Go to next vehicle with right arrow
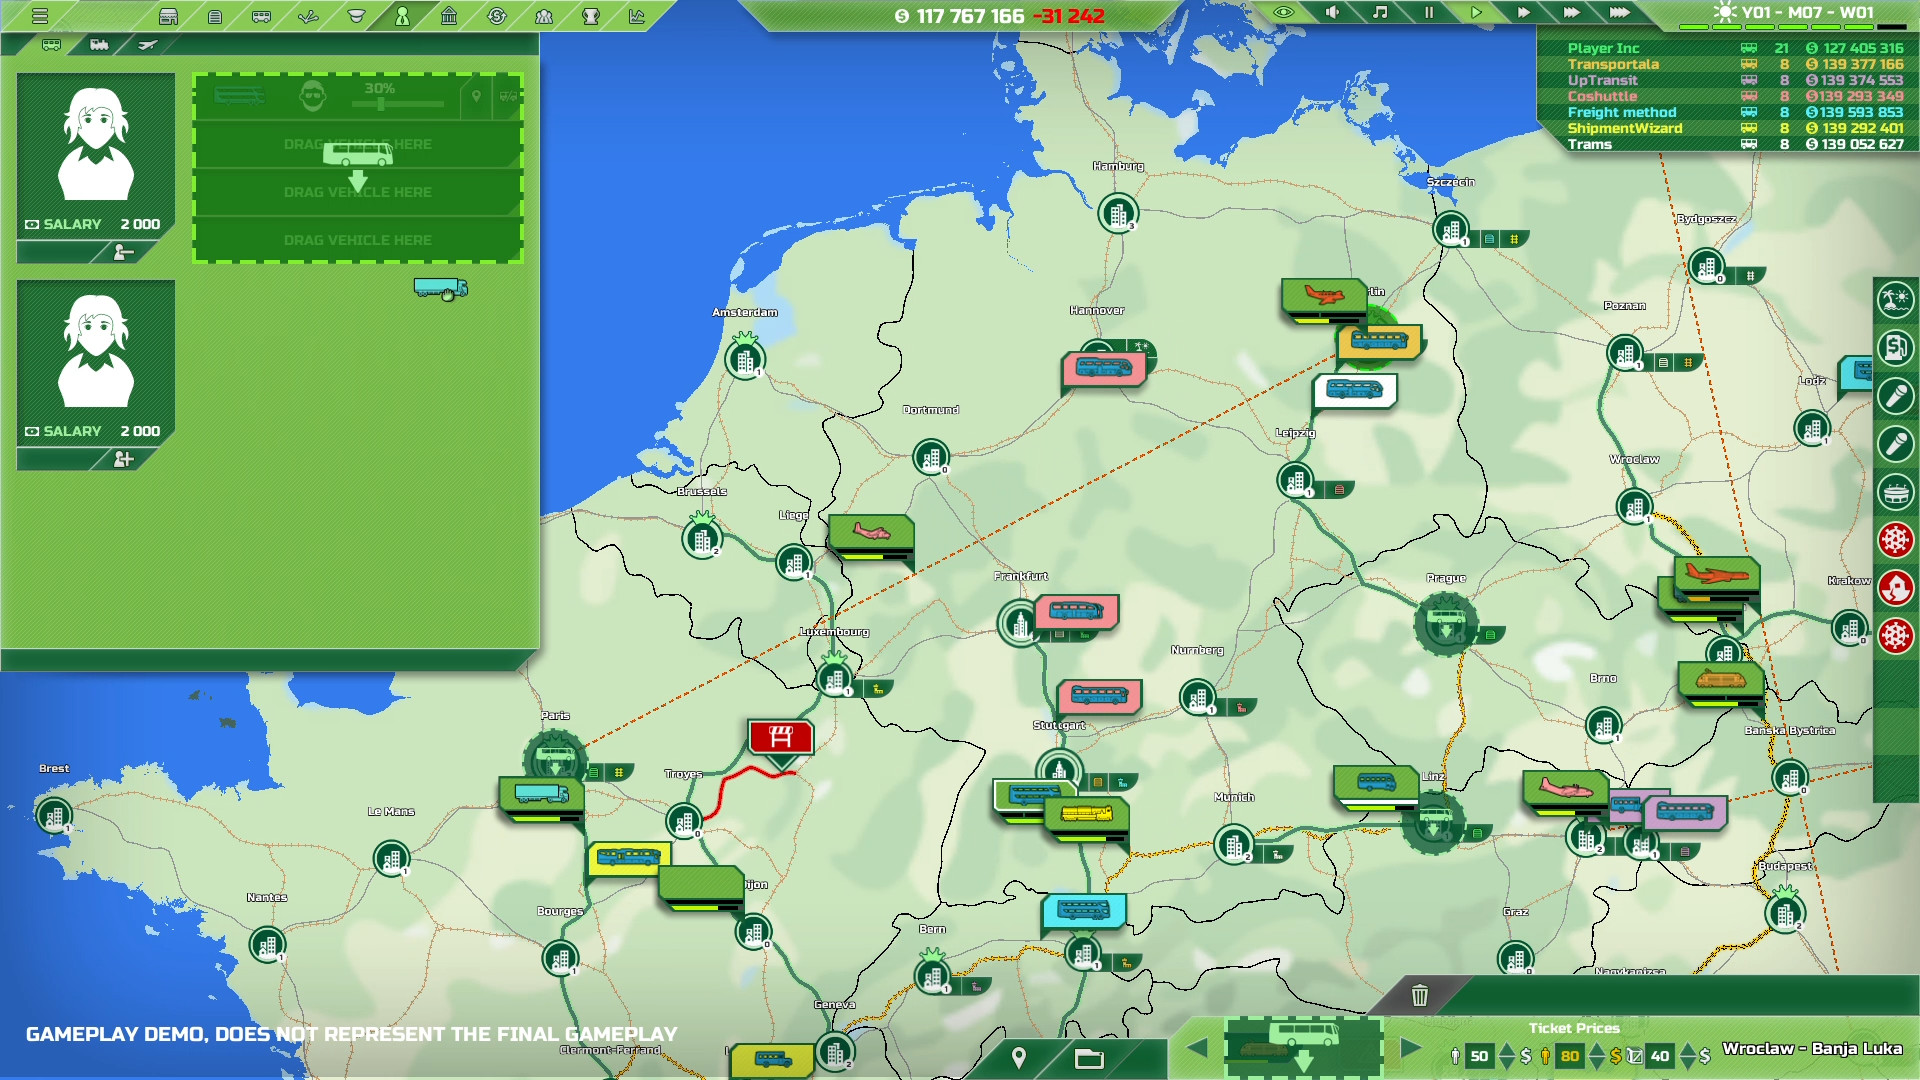Viewport: 1920px width, 1080px height. click(x=1410, y=1048)
